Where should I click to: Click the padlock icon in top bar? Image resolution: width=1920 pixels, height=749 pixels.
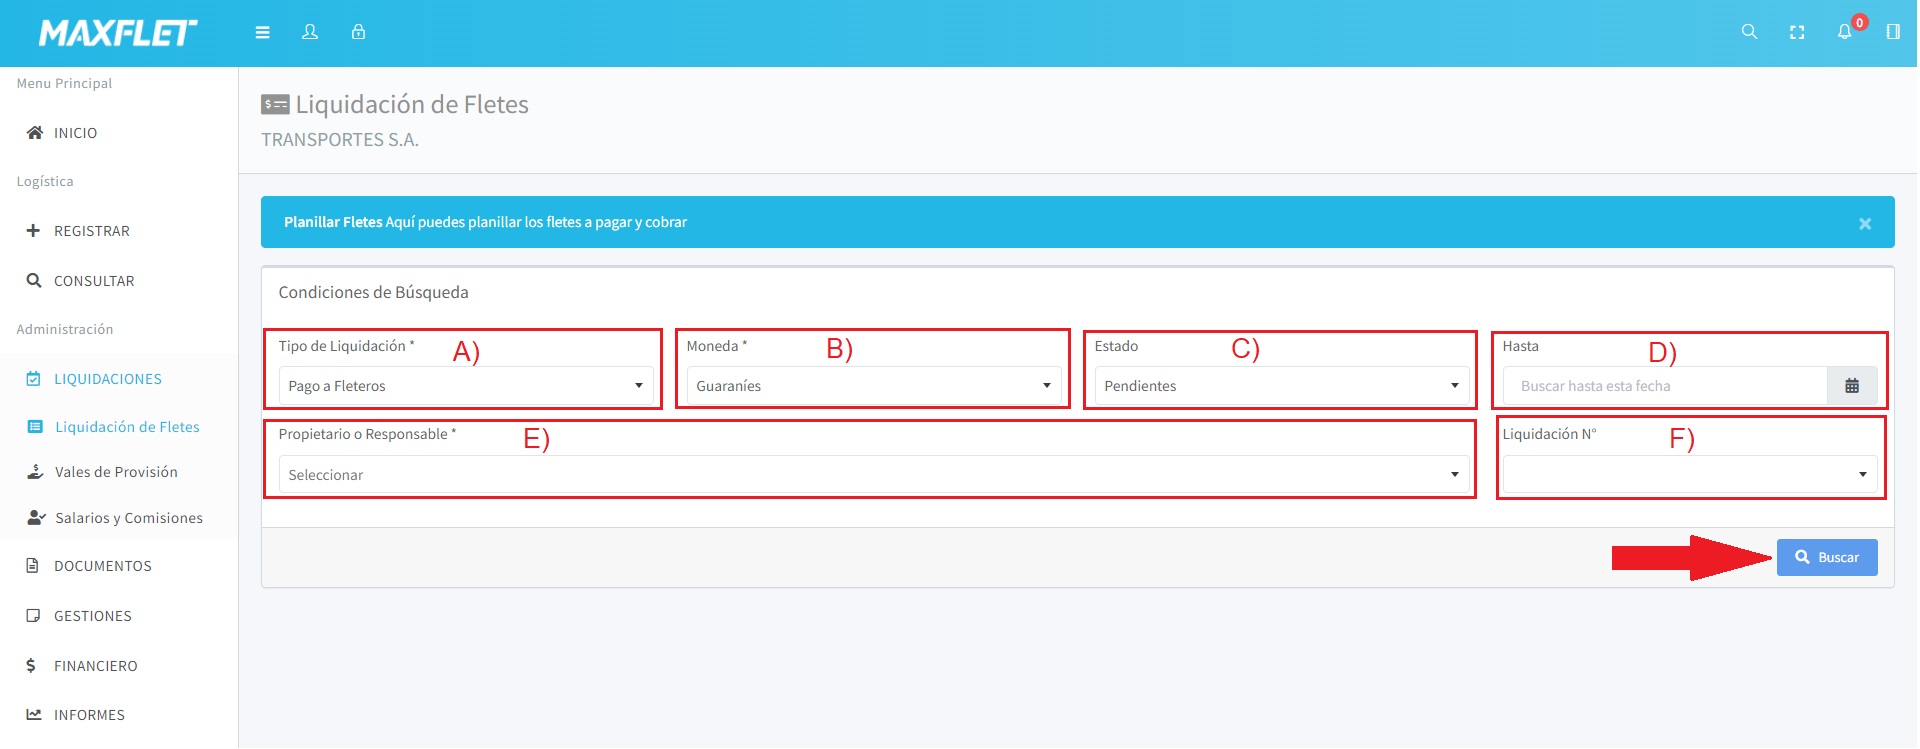click(x=358, y=32)
